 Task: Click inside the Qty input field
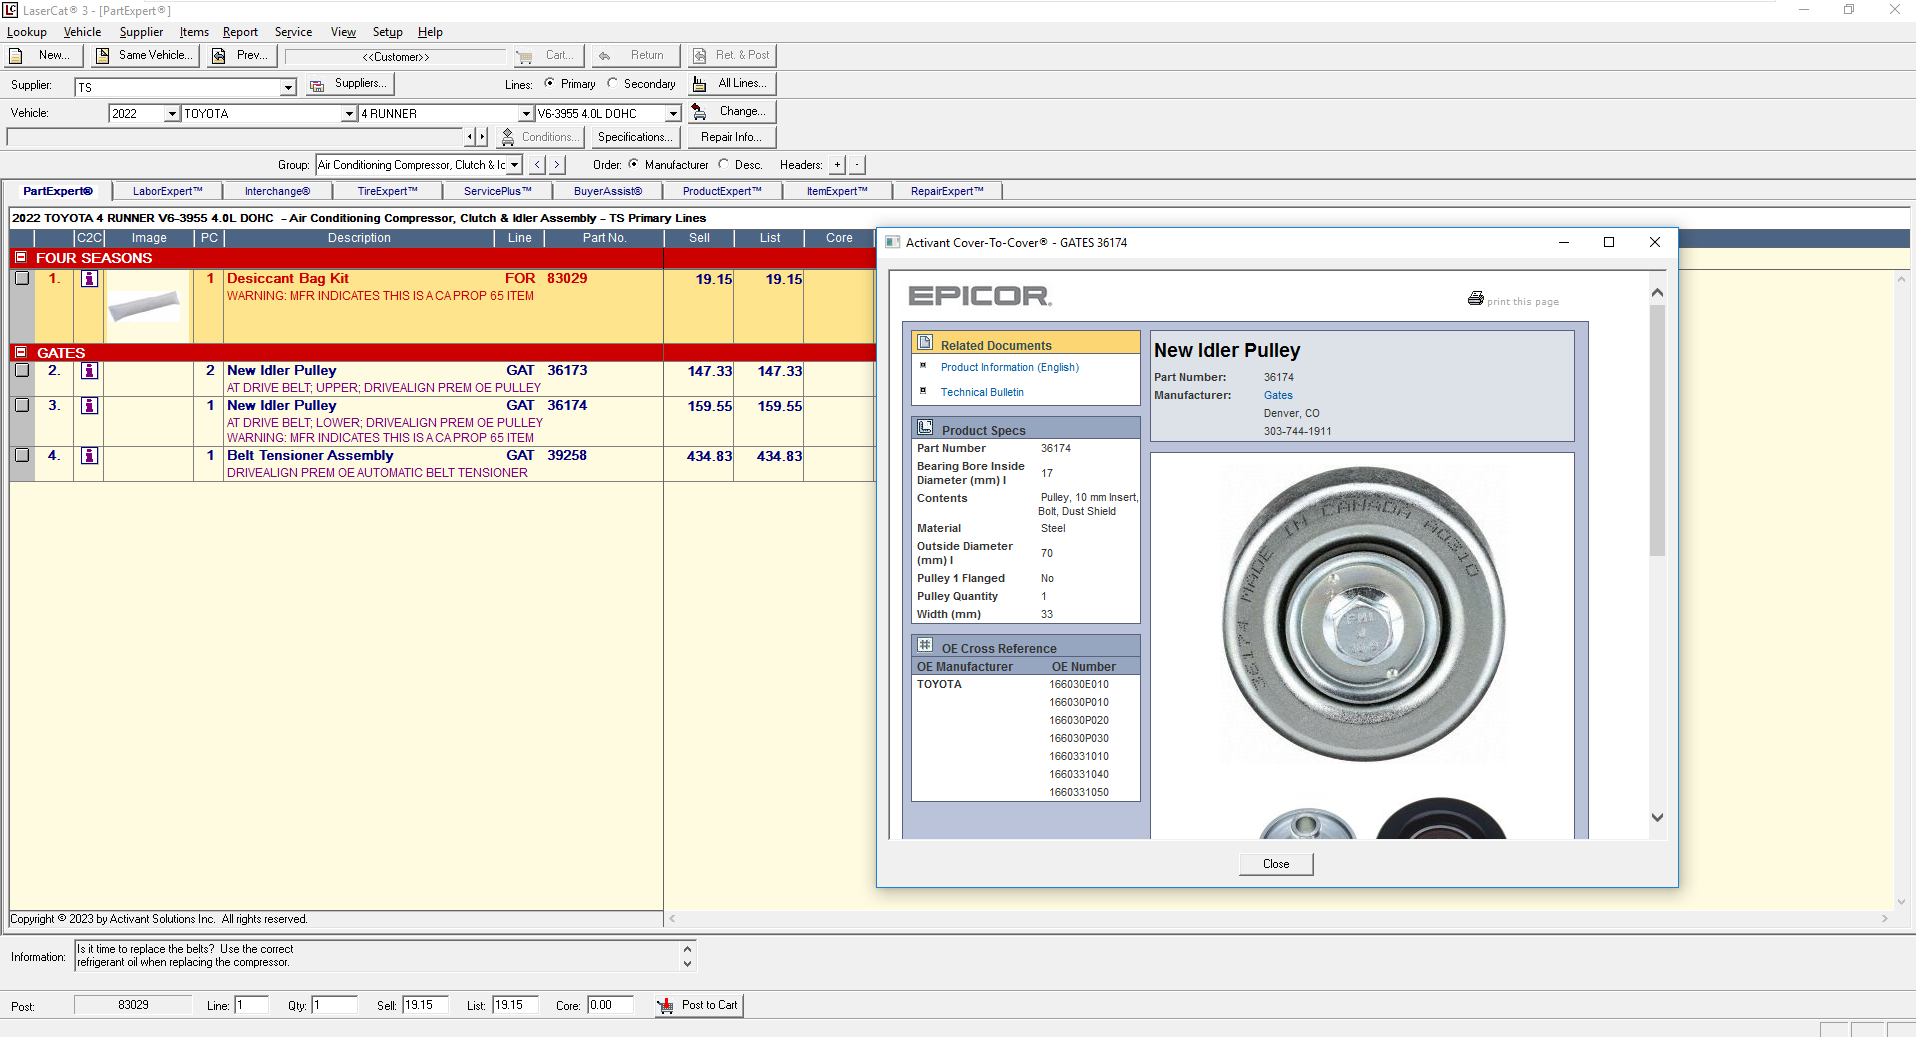click(334, 1005)
